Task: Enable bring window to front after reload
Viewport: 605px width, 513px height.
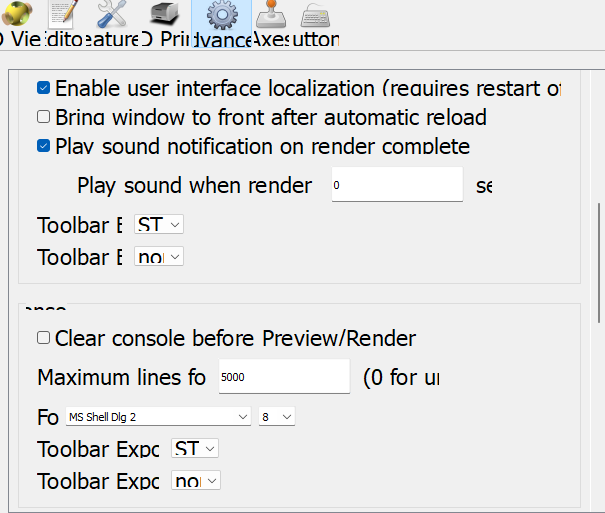Action: [x=43, y=117]
